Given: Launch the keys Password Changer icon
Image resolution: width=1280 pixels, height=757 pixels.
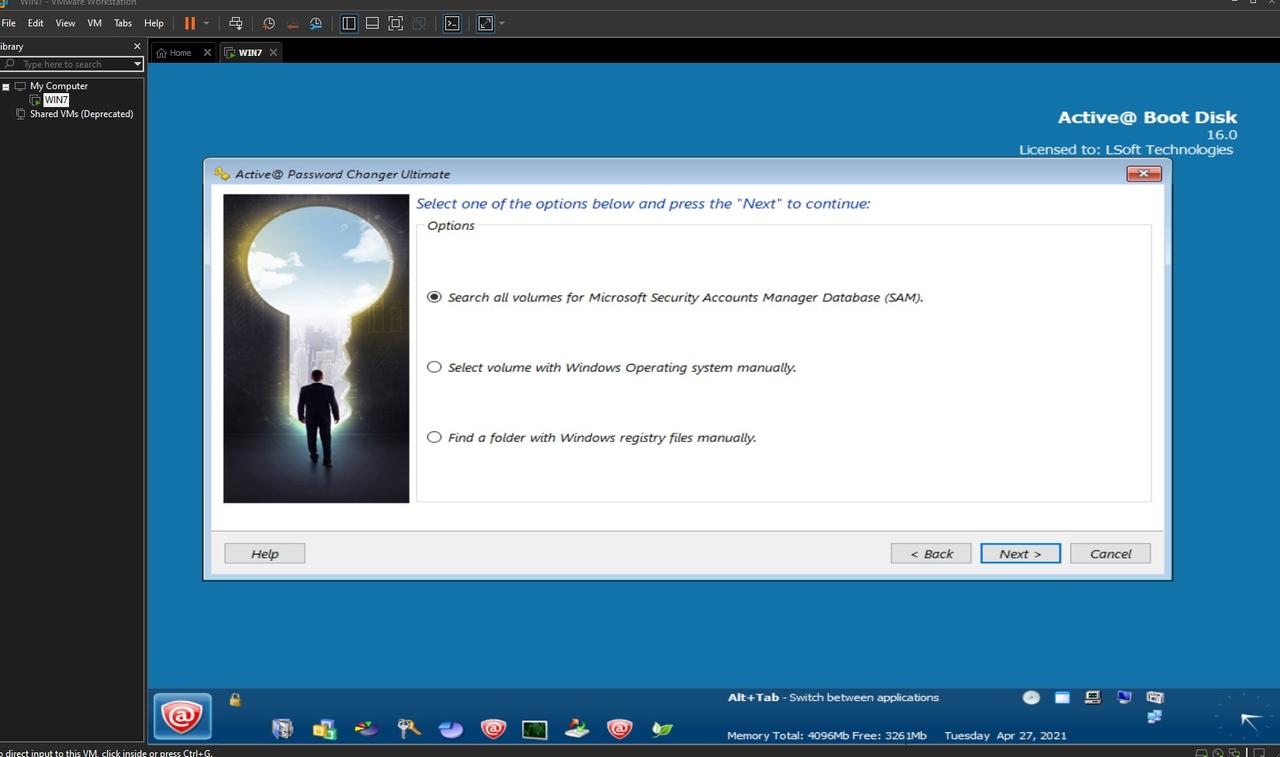Looking at the screenshot, I should click(x=409, y=729).
